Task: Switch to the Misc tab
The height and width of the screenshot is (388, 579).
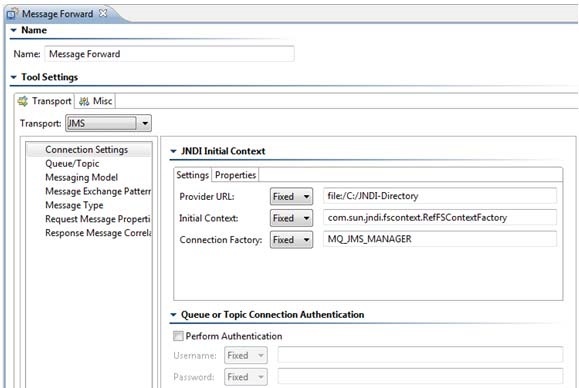Action: click(x=96, y=101)
